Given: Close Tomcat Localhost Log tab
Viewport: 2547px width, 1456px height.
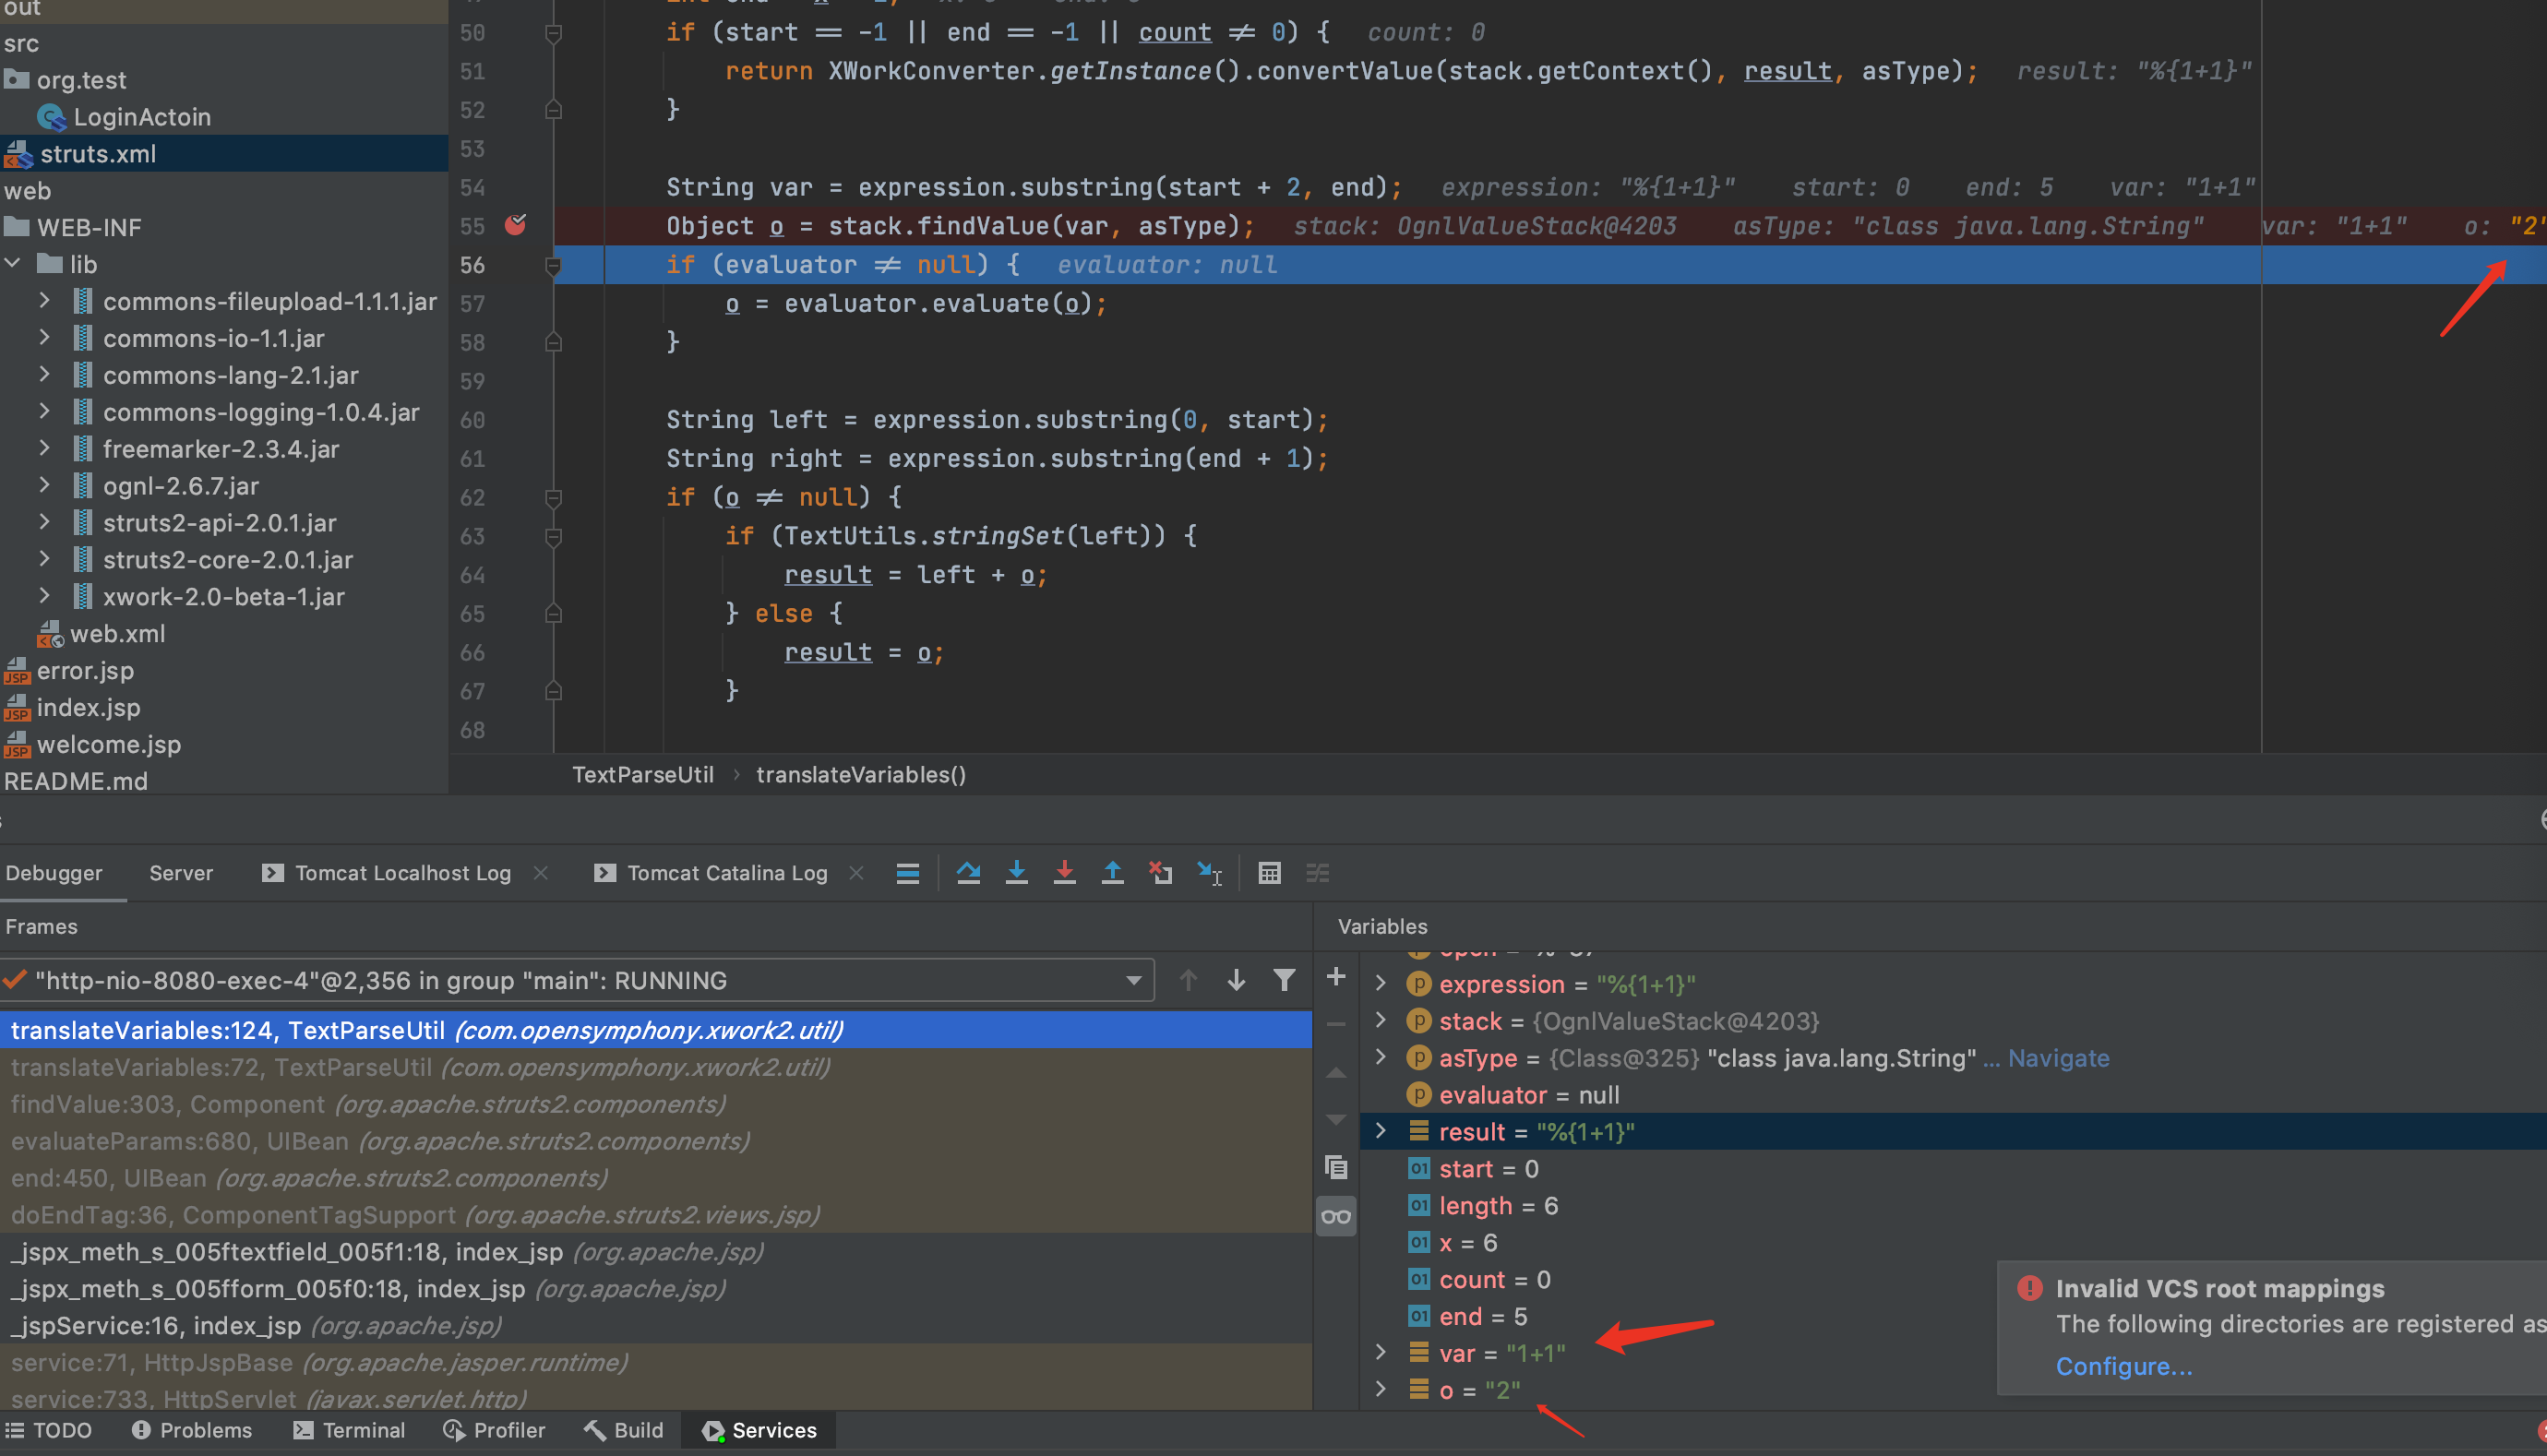Looking at the screenshot, I should click(x=541, y=872).
